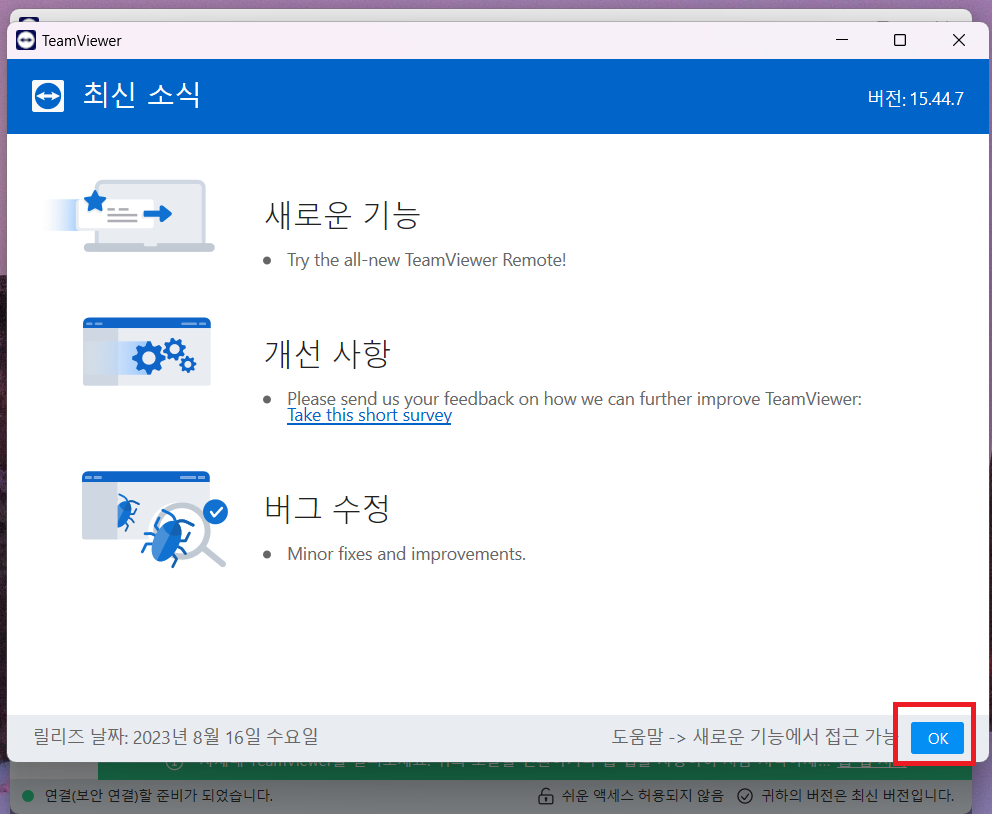Click the TeamViewer logo in the title bar
The width and height of the screenshot is (992, 814).
click(x=25, y=40)
